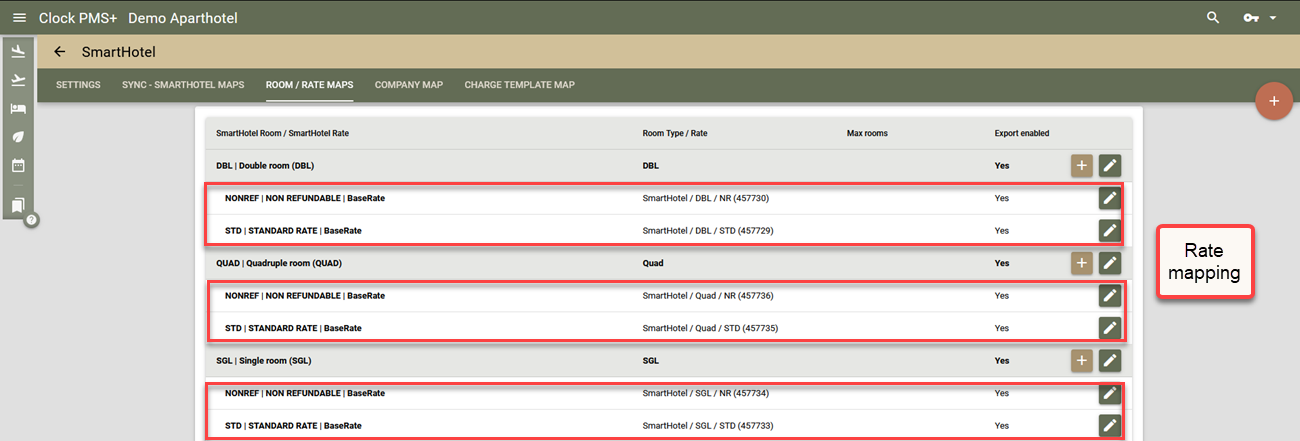
Task: Click the Clock PMS+ title text
Action: (x=78, y=18)
